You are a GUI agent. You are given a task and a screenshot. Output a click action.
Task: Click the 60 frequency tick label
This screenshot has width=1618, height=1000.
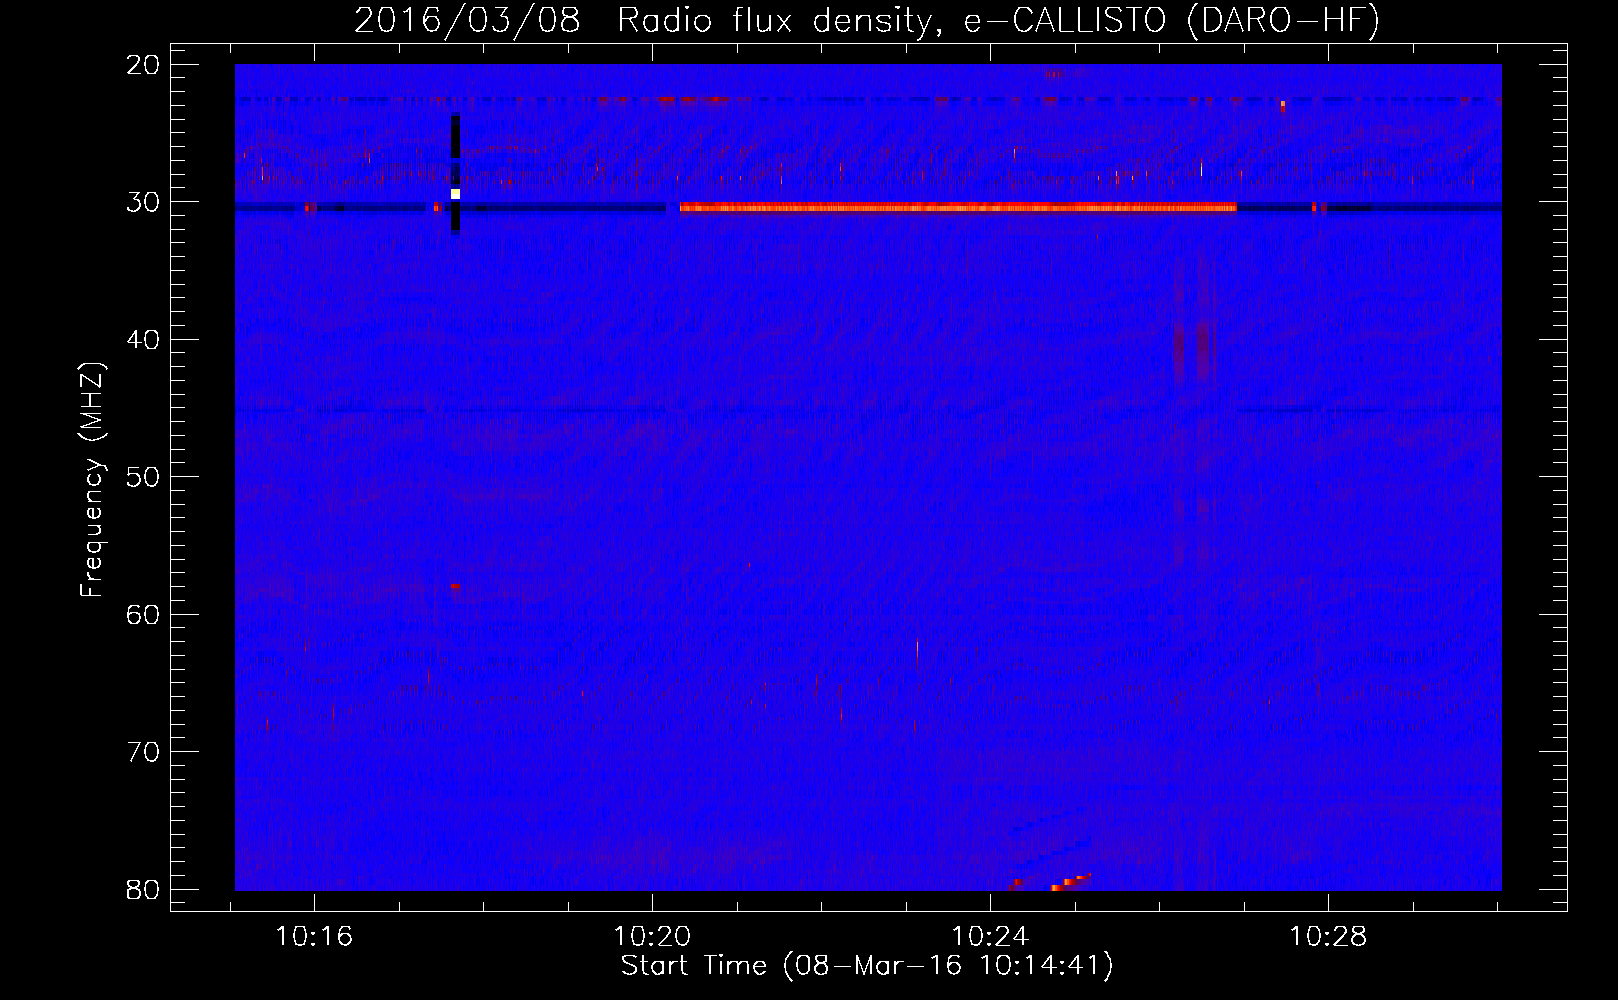(x=143, y=614)
